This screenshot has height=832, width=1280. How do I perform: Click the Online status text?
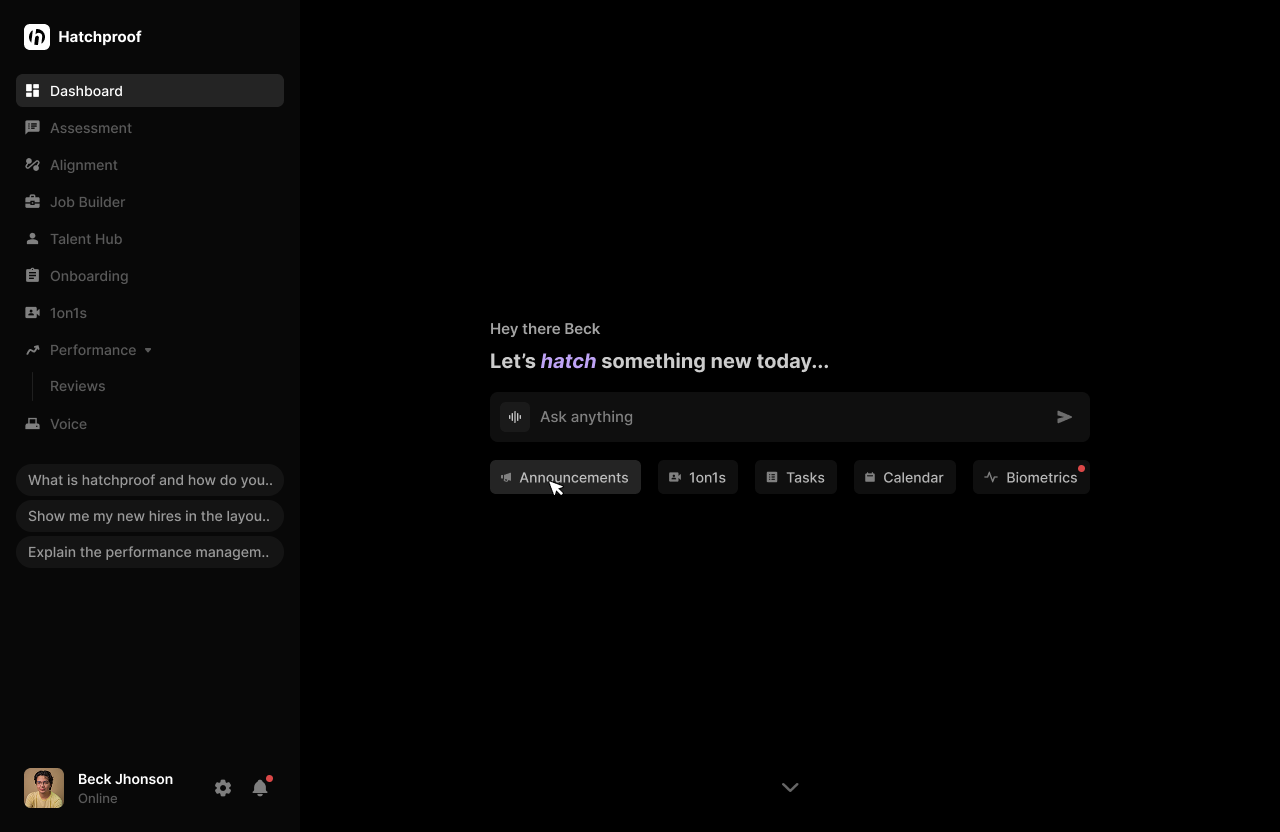(98, 798)
